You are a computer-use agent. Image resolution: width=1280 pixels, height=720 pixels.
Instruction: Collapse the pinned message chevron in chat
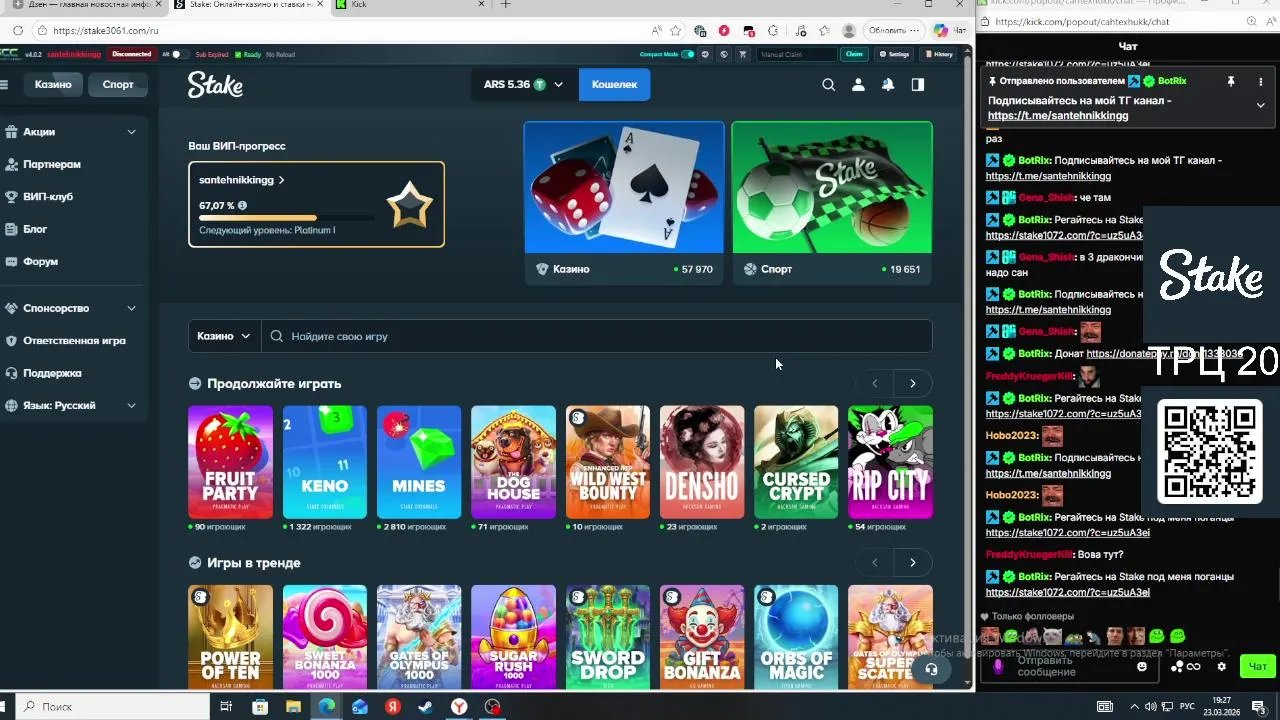[1260, 105]
